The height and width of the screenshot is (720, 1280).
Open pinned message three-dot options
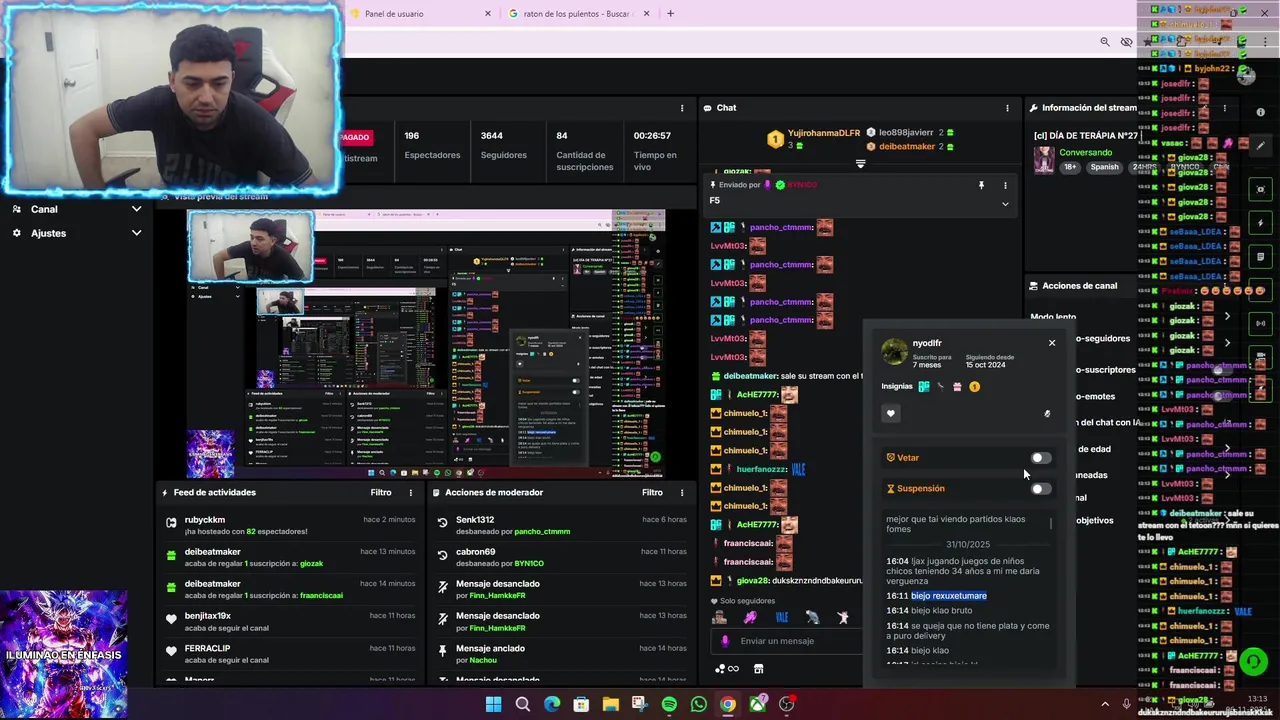[1005, 185]
